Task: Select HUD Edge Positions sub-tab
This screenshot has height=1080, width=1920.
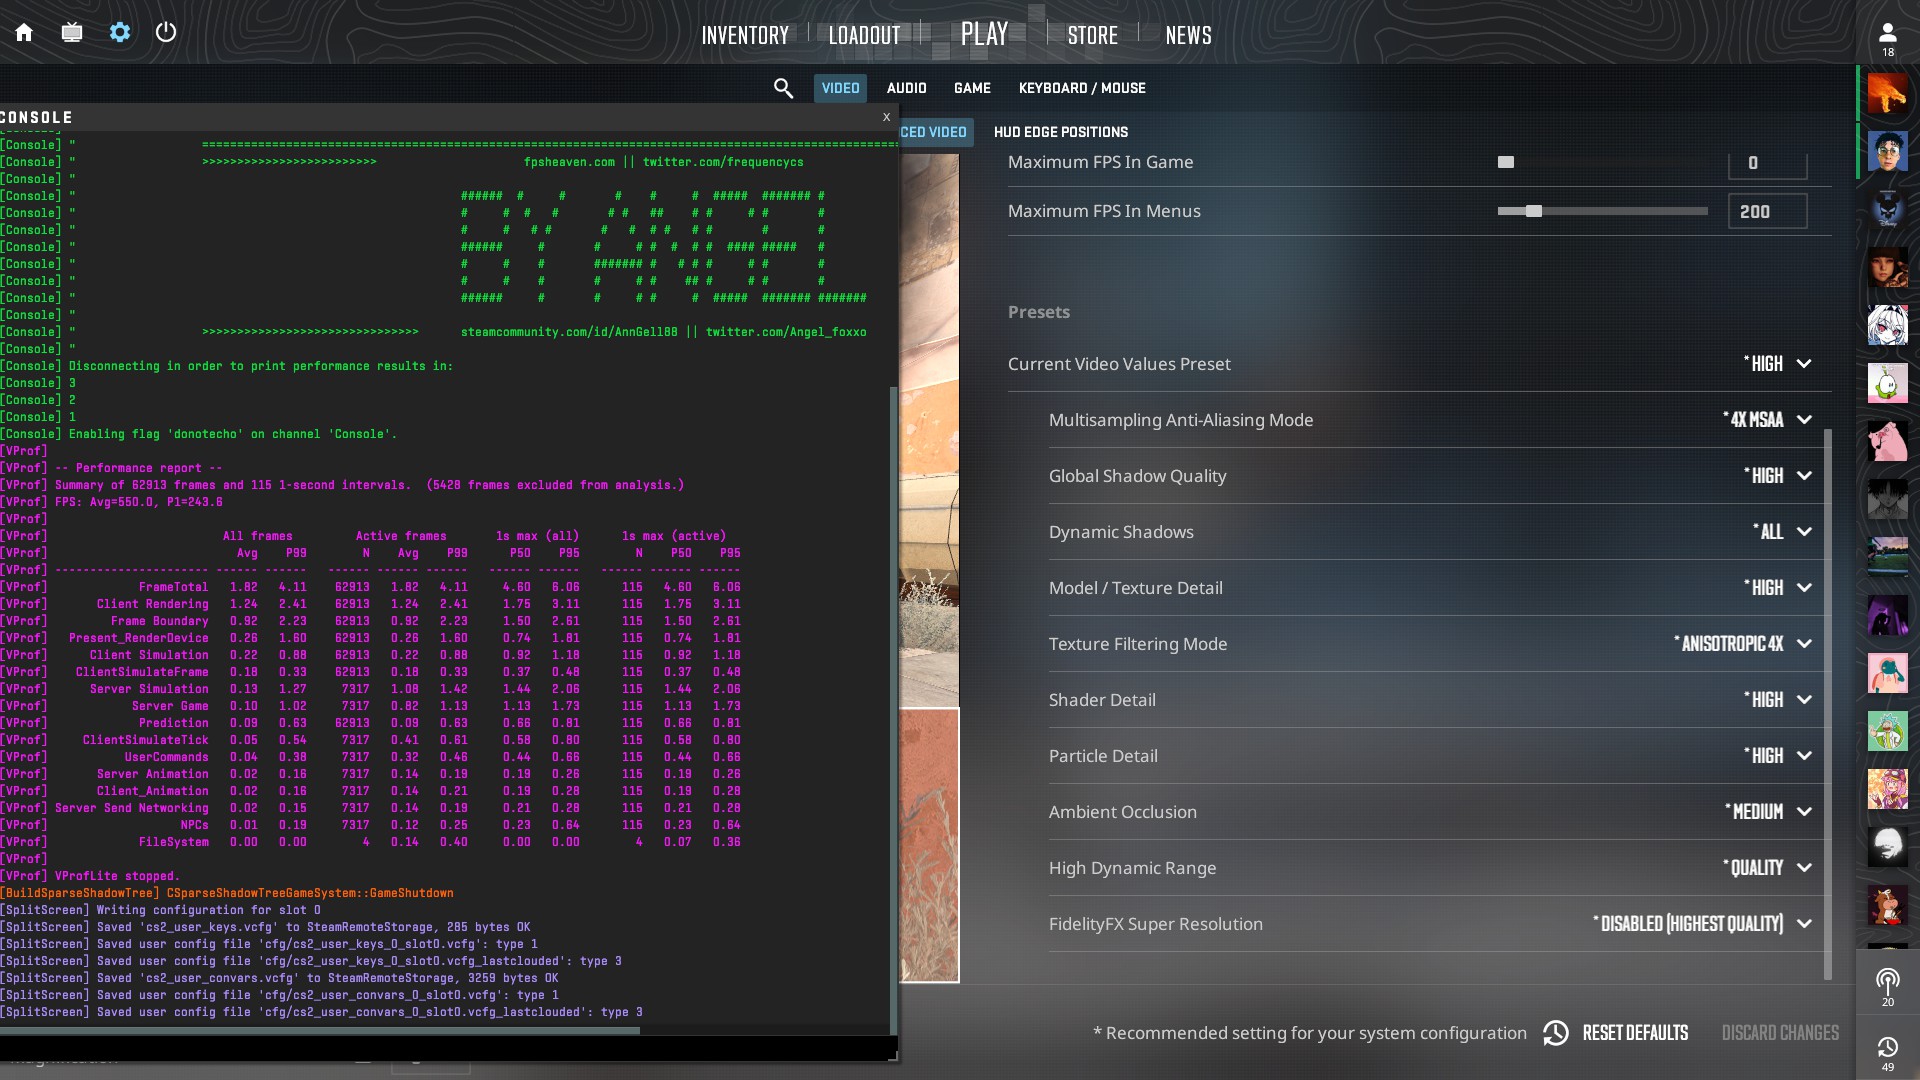Action: coord(1060,132)
